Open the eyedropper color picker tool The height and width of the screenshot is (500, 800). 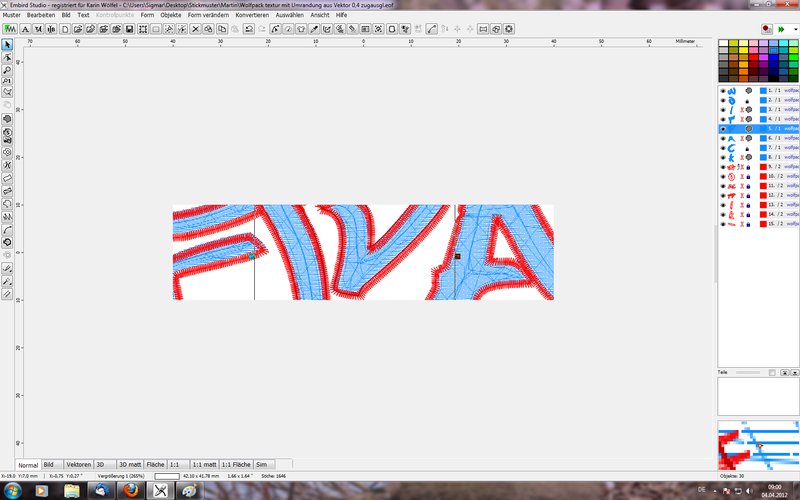click(314, 29)
